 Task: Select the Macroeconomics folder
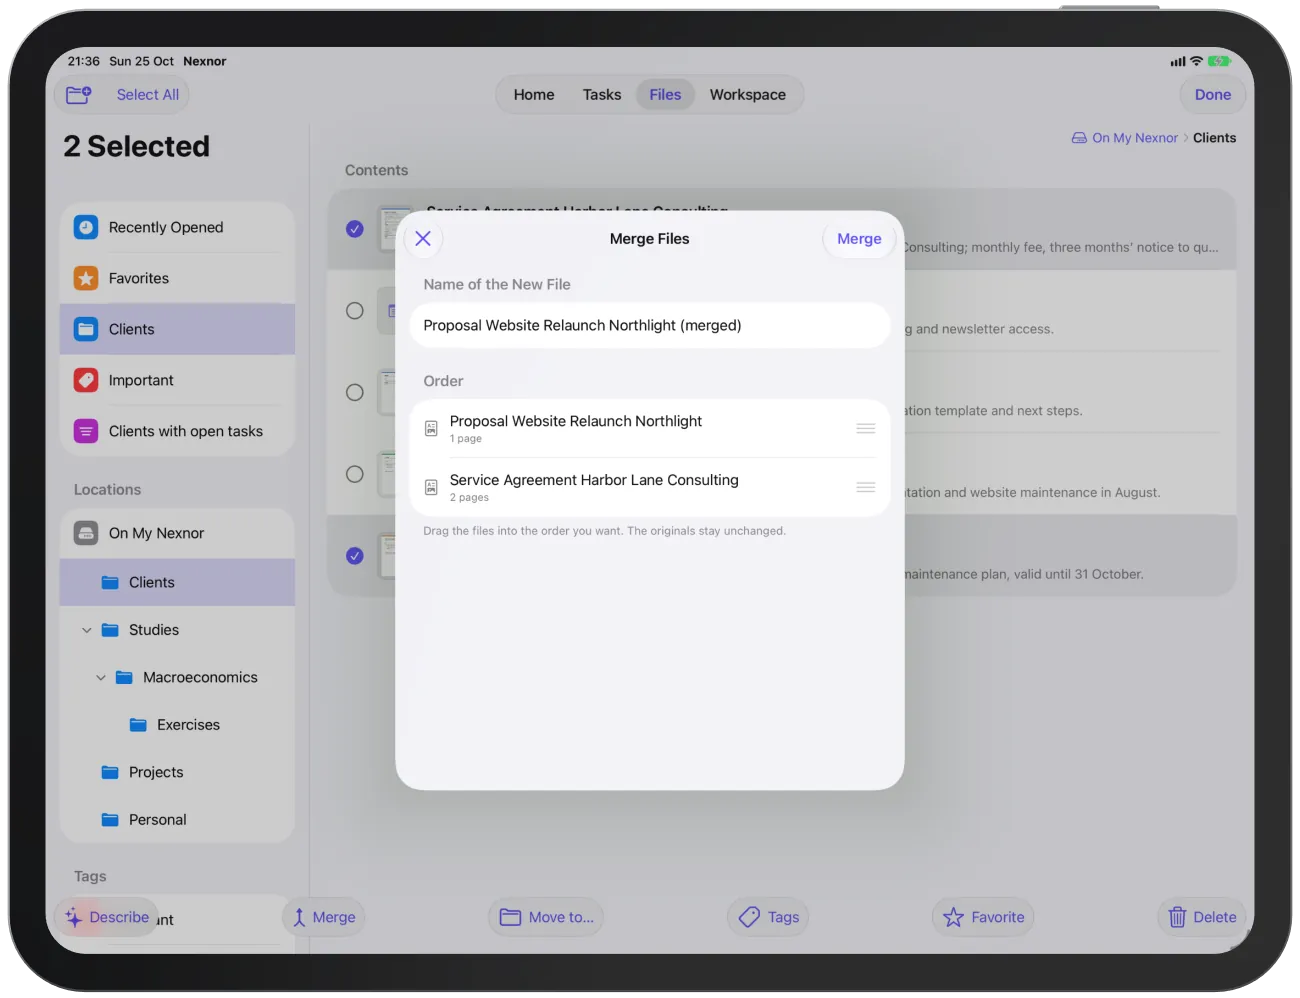click(177, 678)
